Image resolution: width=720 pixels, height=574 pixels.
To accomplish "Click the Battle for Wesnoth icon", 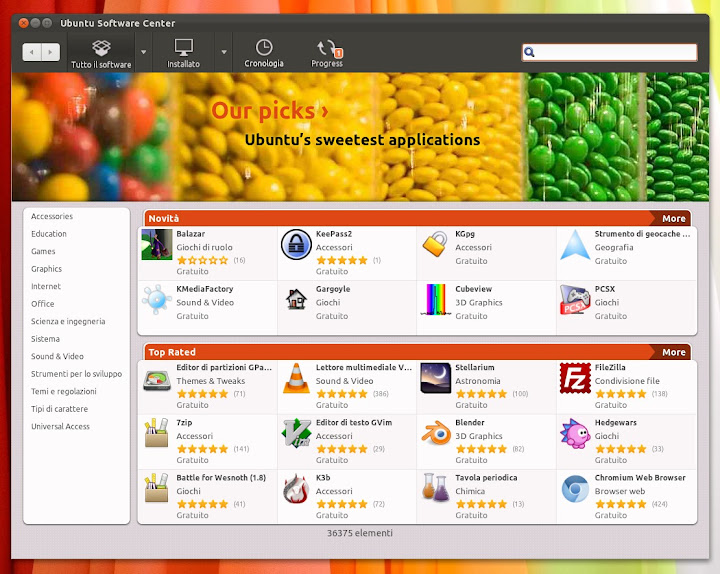I will pos(157,488).
